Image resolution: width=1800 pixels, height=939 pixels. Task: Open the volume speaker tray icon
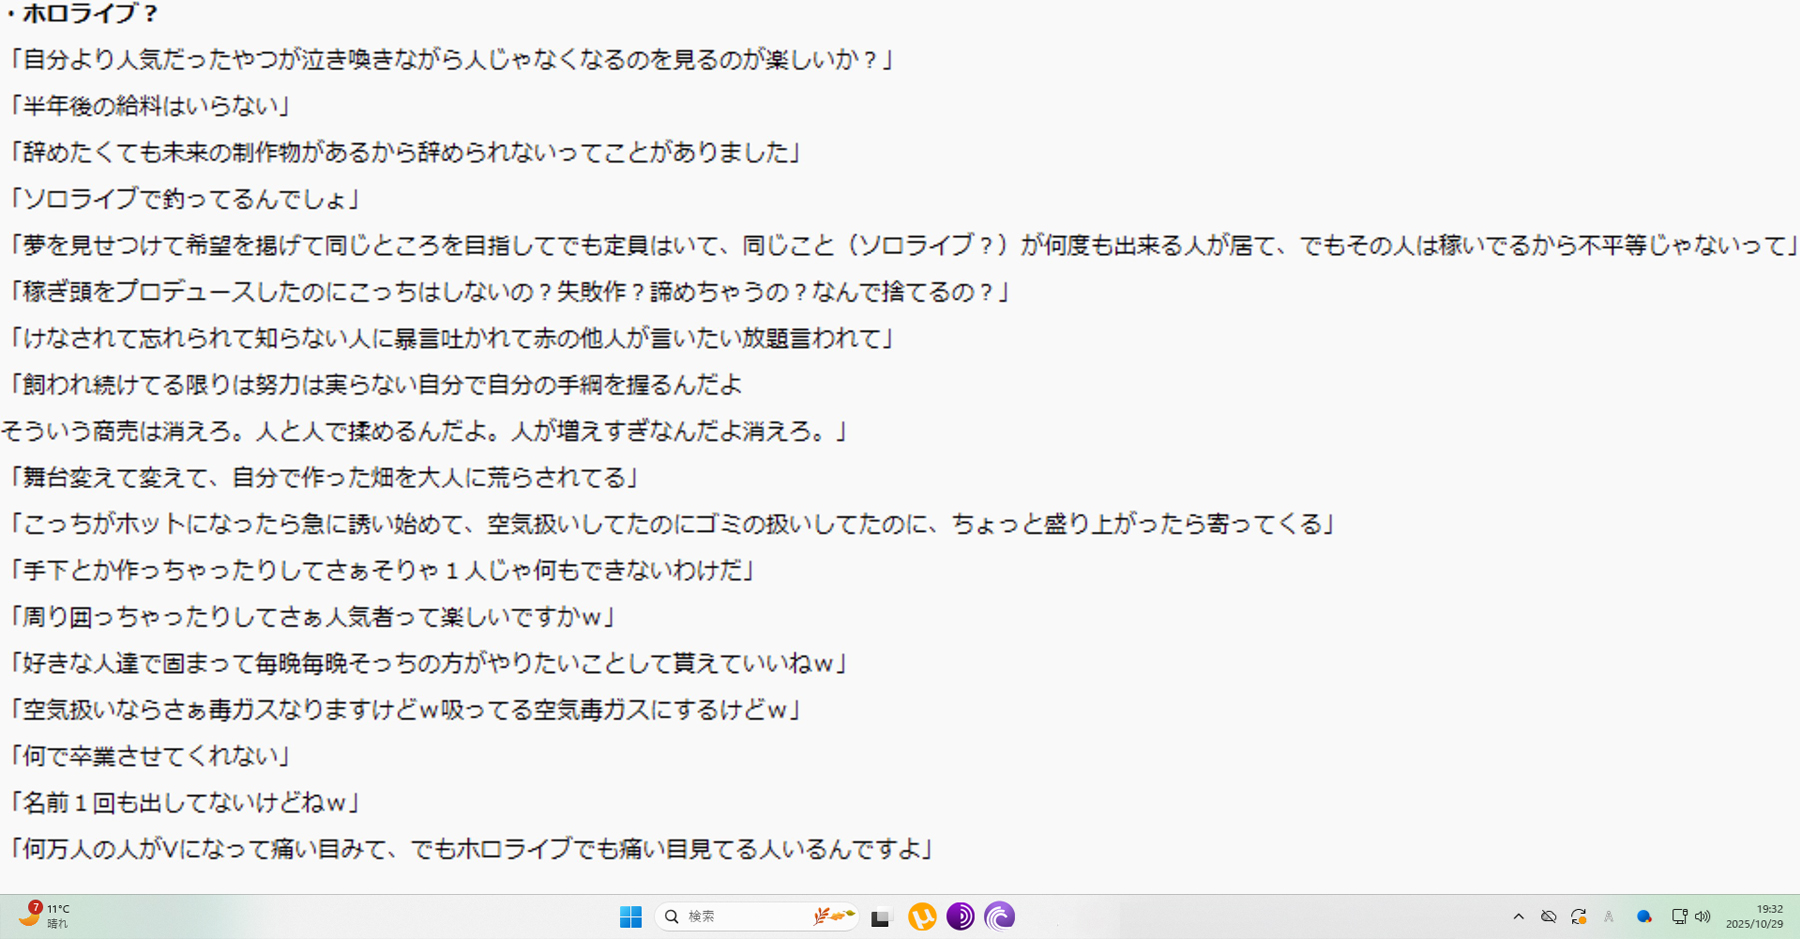point(1703,916)
